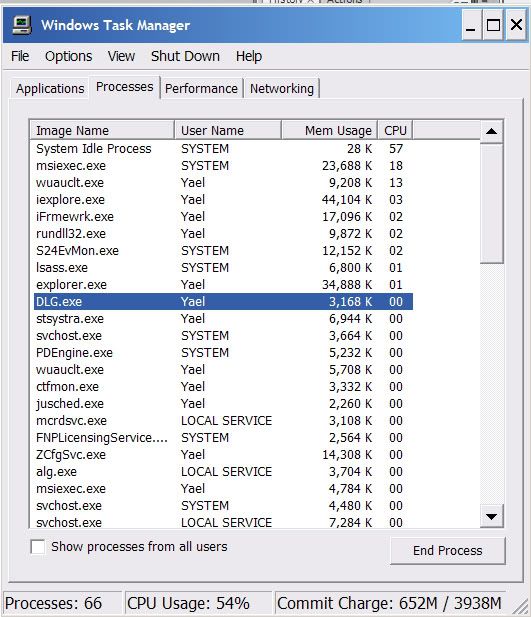
Task: Select the PDEngine.exe process
Action: 223,353
